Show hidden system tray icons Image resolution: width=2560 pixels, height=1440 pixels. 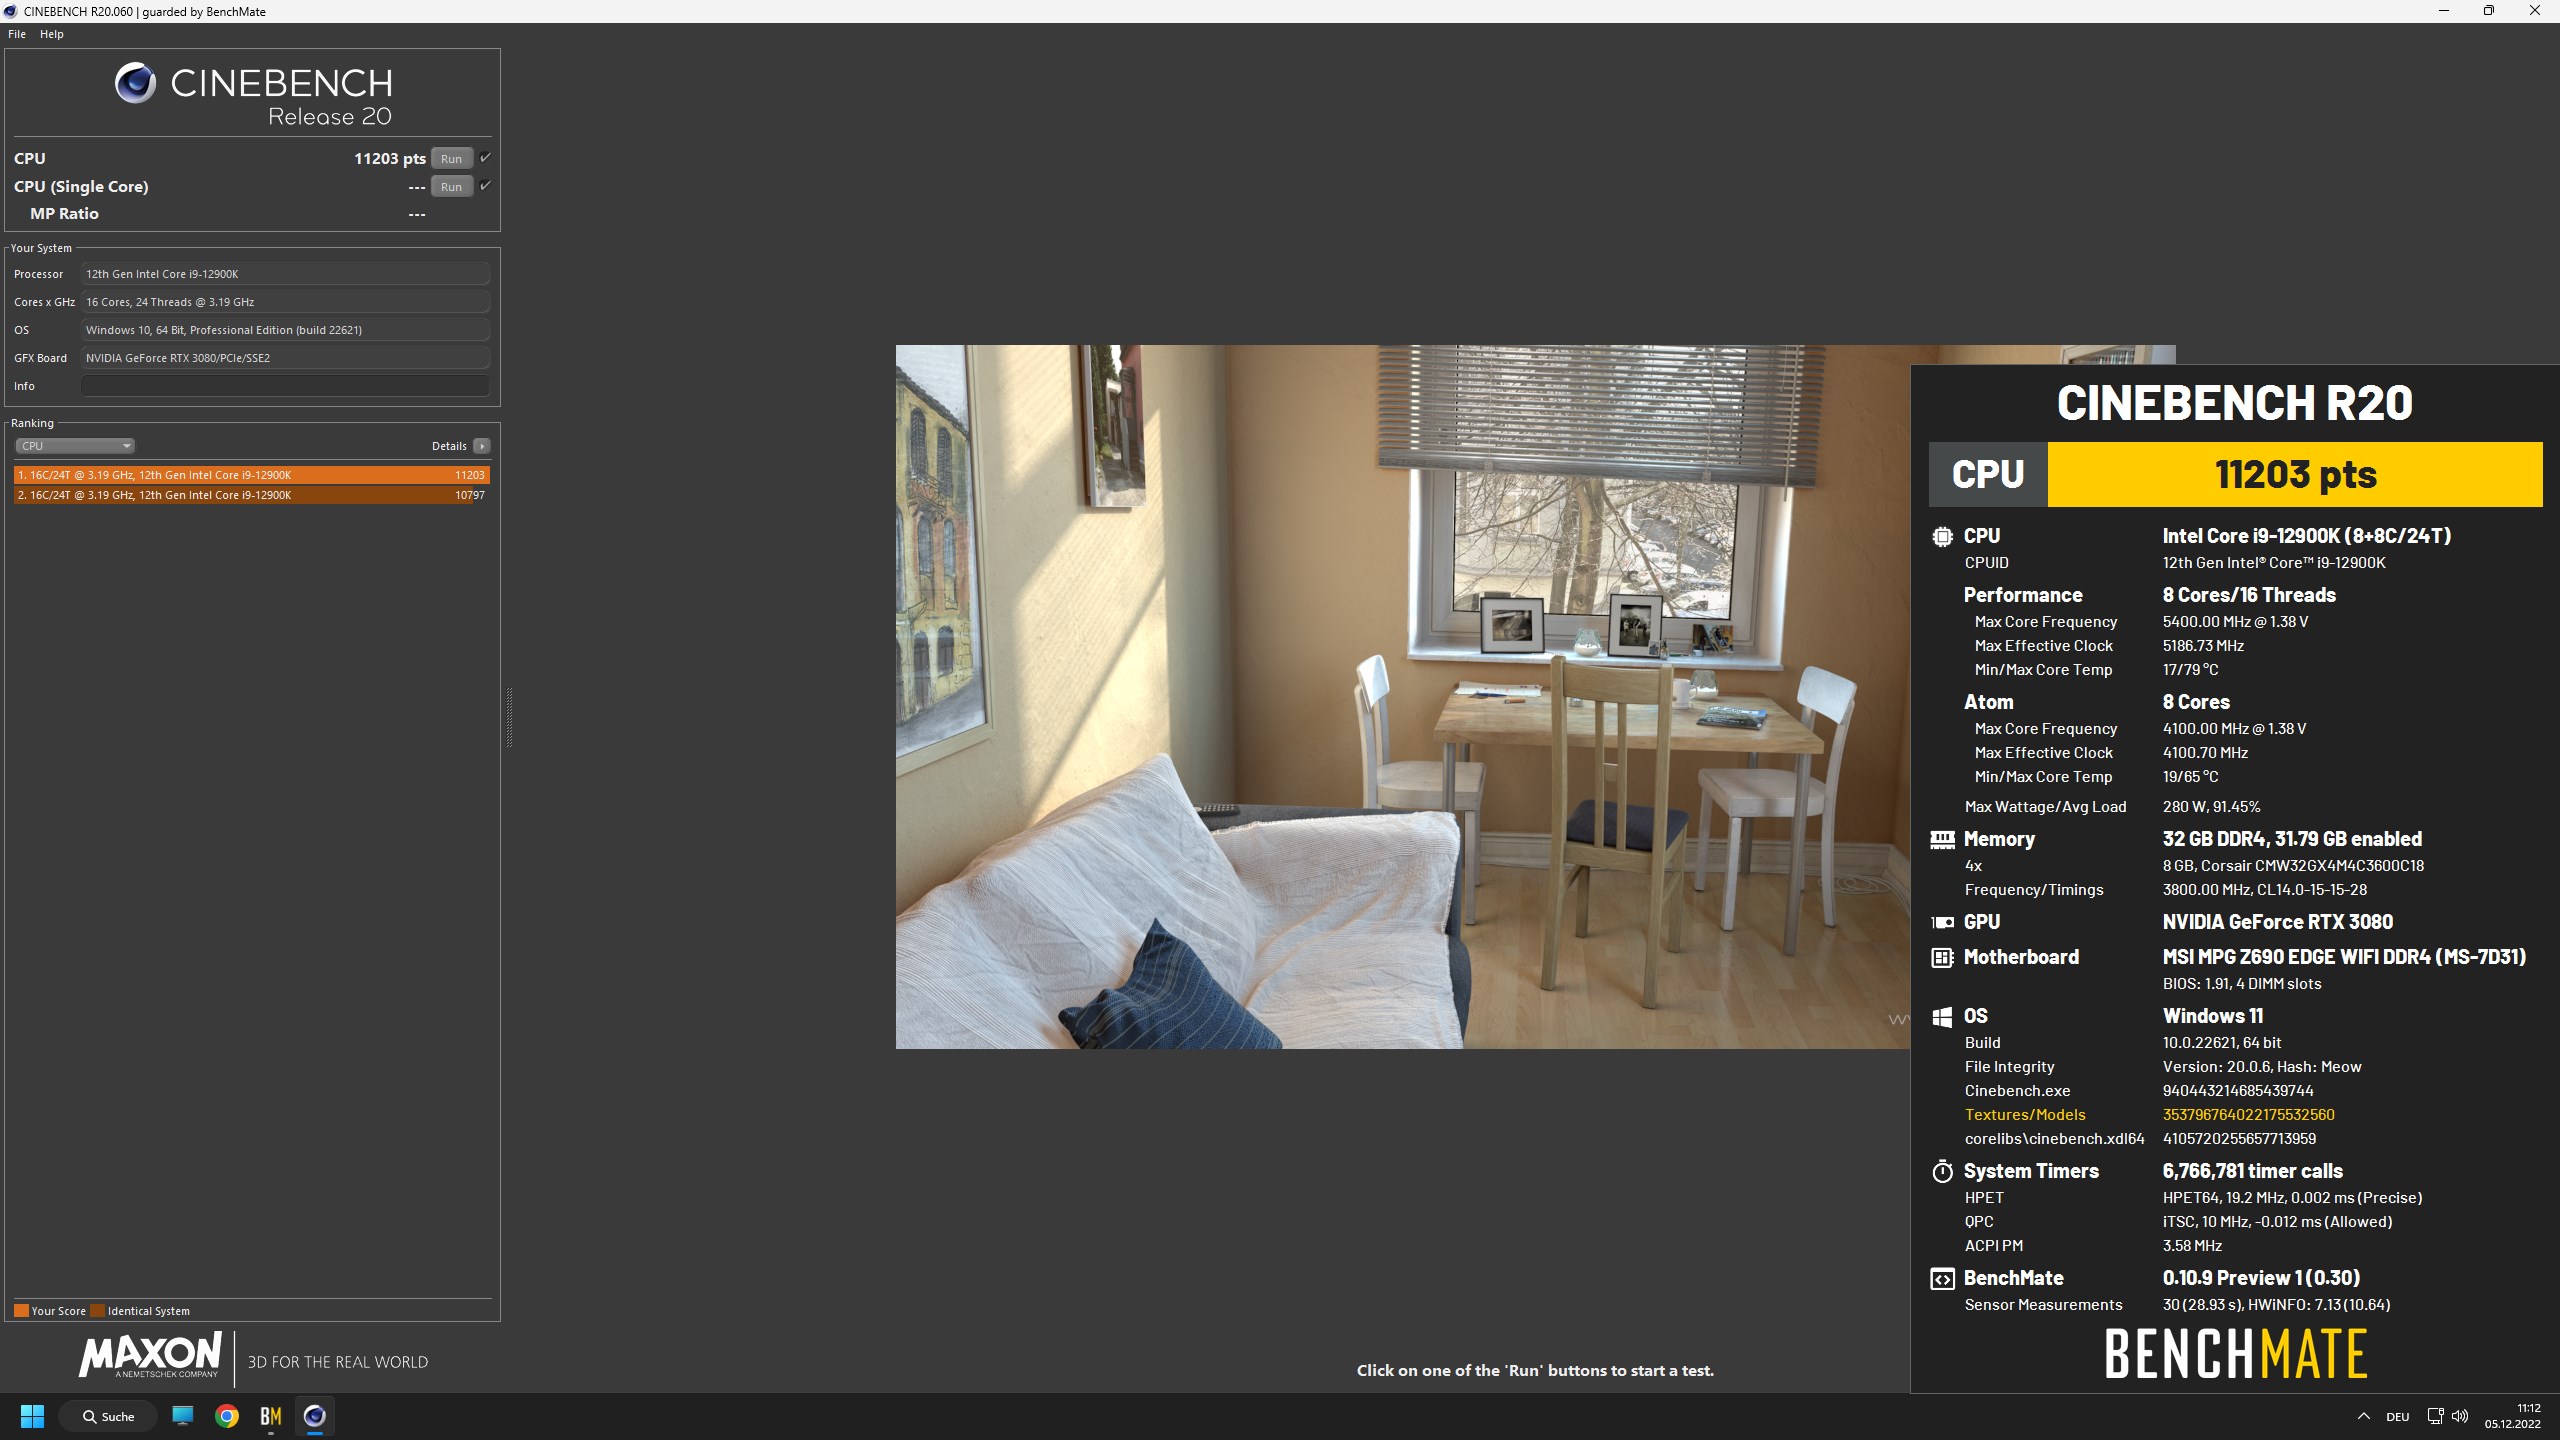tap(2364, 1416)
